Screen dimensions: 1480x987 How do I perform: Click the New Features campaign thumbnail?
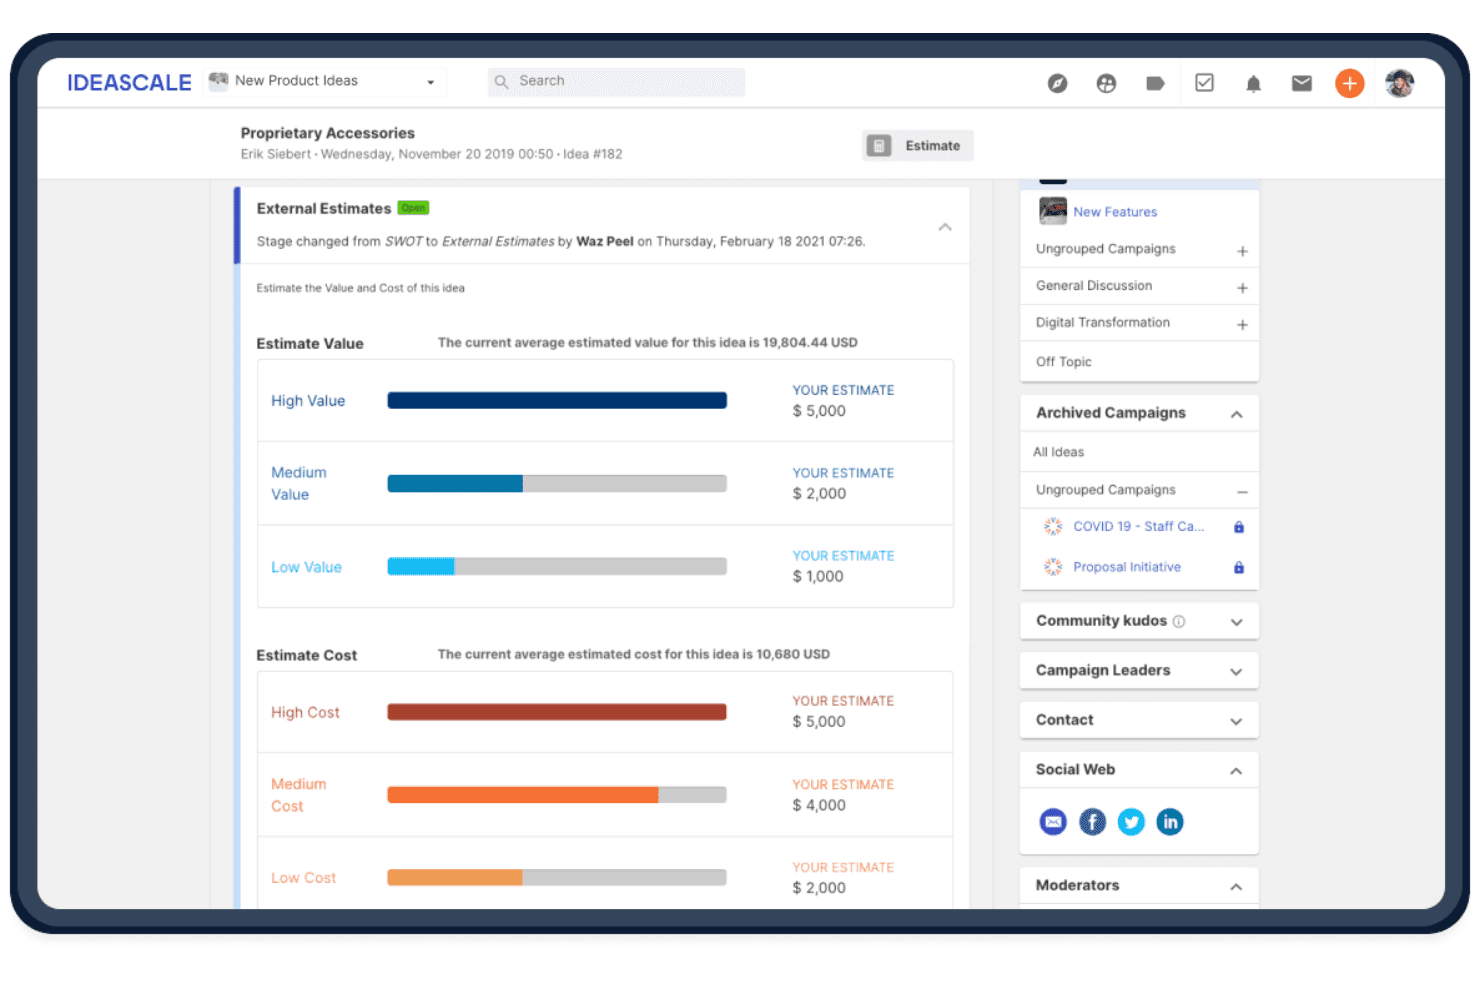[x=1053, y=211]
